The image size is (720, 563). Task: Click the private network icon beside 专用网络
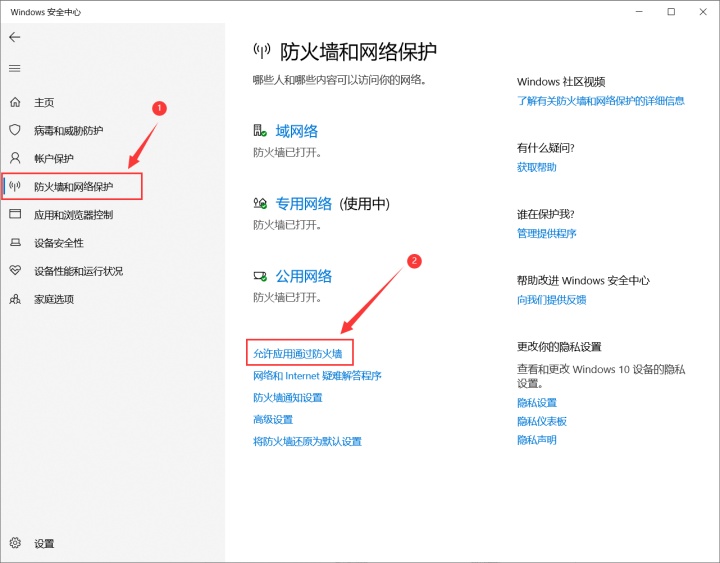(x=260, y=203)
